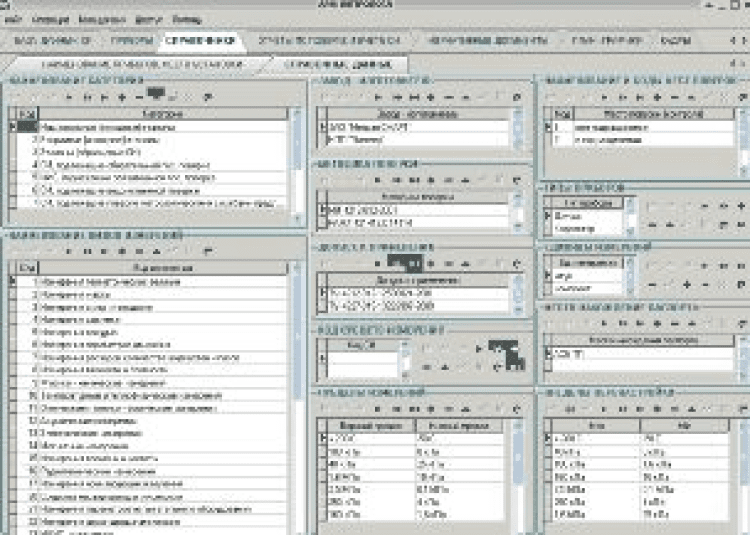Open the НОРМАТИВНЫЕ ДОКУМЕНТЫ tab
The height and width of the screenshot is (535, 750).
click(487, 42)
